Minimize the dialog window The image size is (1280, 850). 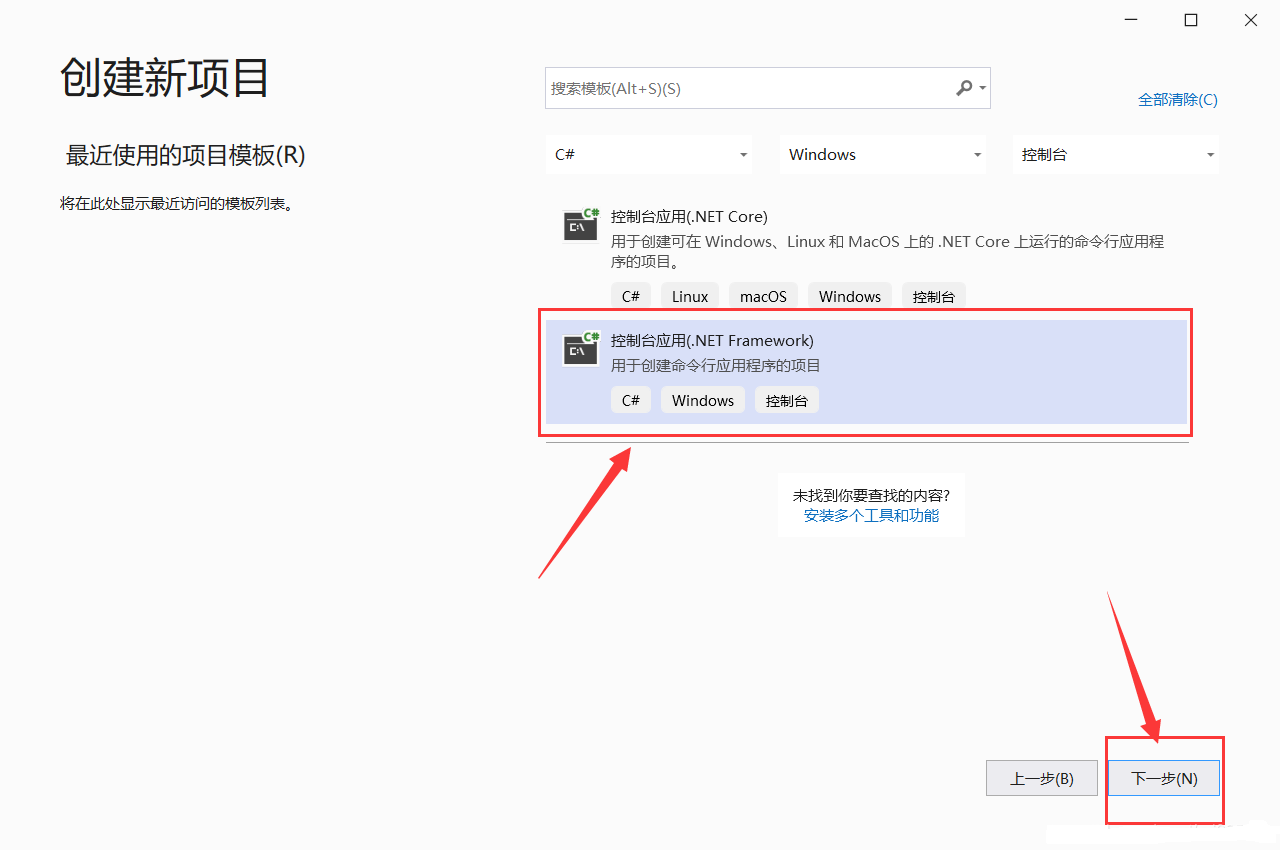click(x=1131, y=20)
